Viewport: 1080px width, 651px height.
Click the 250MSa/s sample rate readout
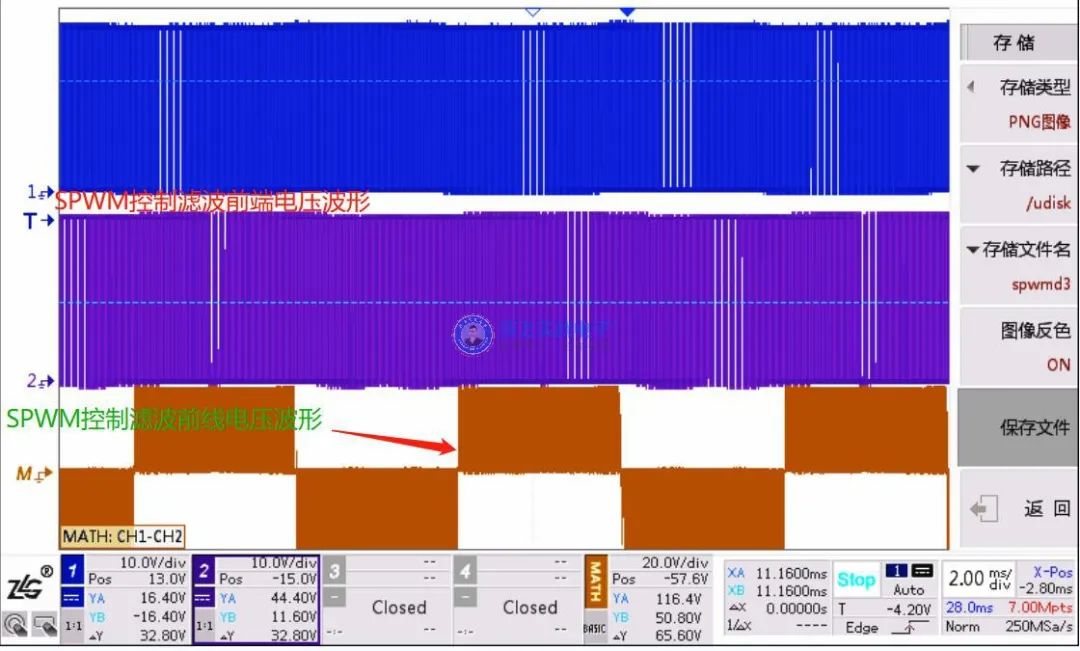point(1039,627)
